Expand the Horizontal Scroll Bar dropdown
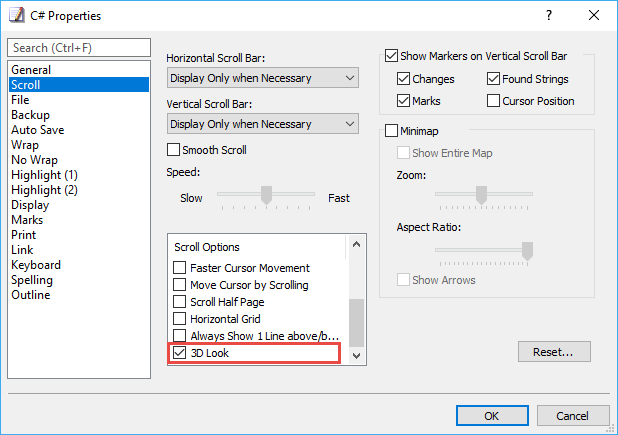The image size is (618, 435). pos(263,78)
